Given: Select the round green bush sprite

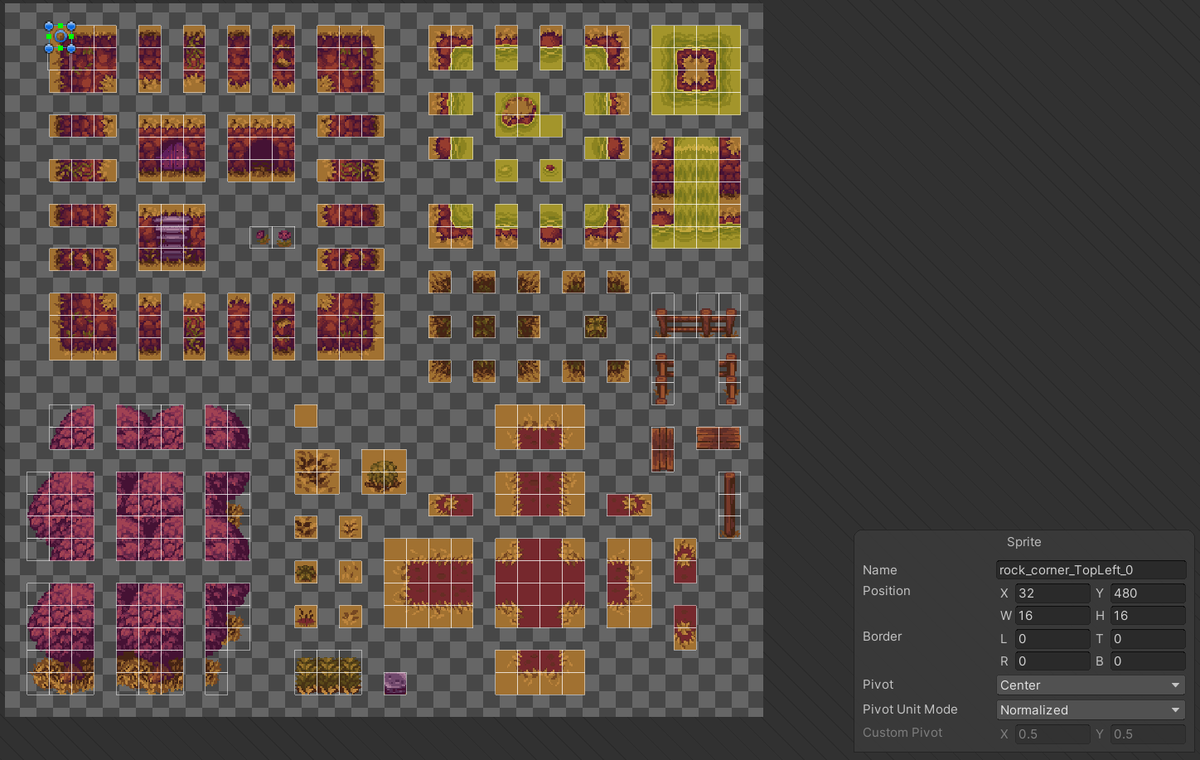Looking at the screenshot, I should click(x=384, y=471).
